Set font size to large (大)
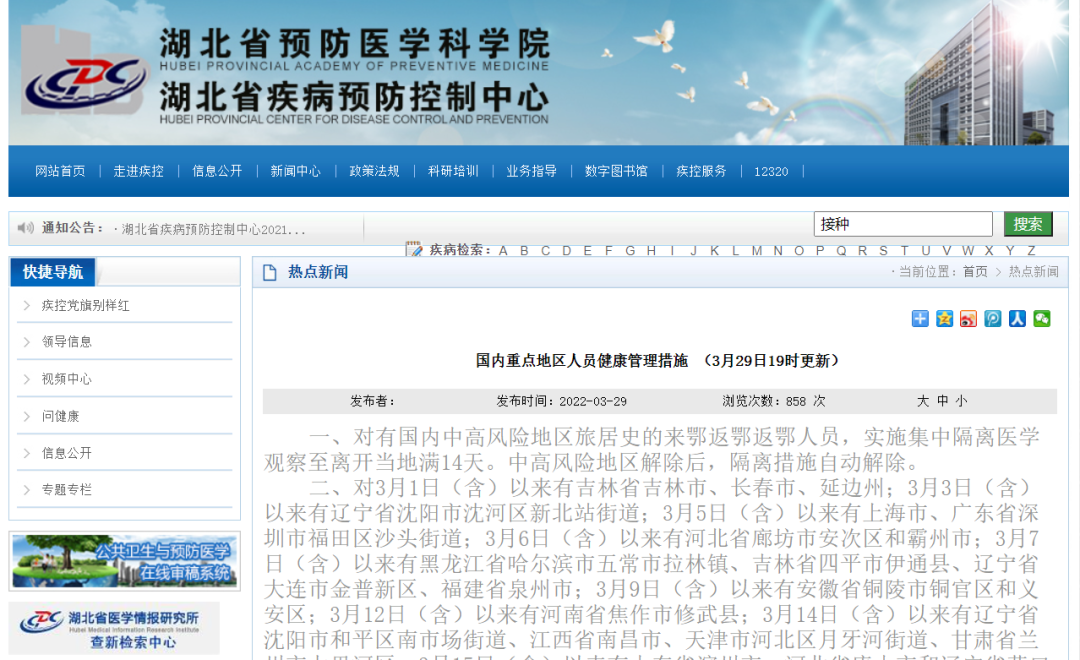 point(923,401)
